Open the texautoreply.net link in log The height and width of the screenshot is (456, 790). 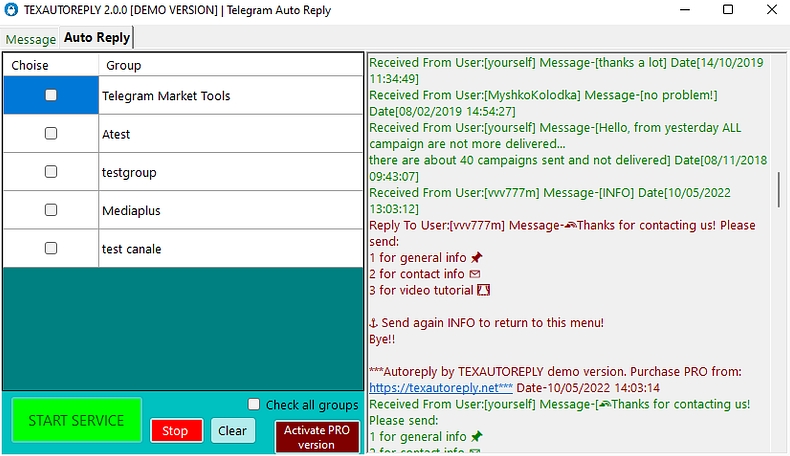440,387
